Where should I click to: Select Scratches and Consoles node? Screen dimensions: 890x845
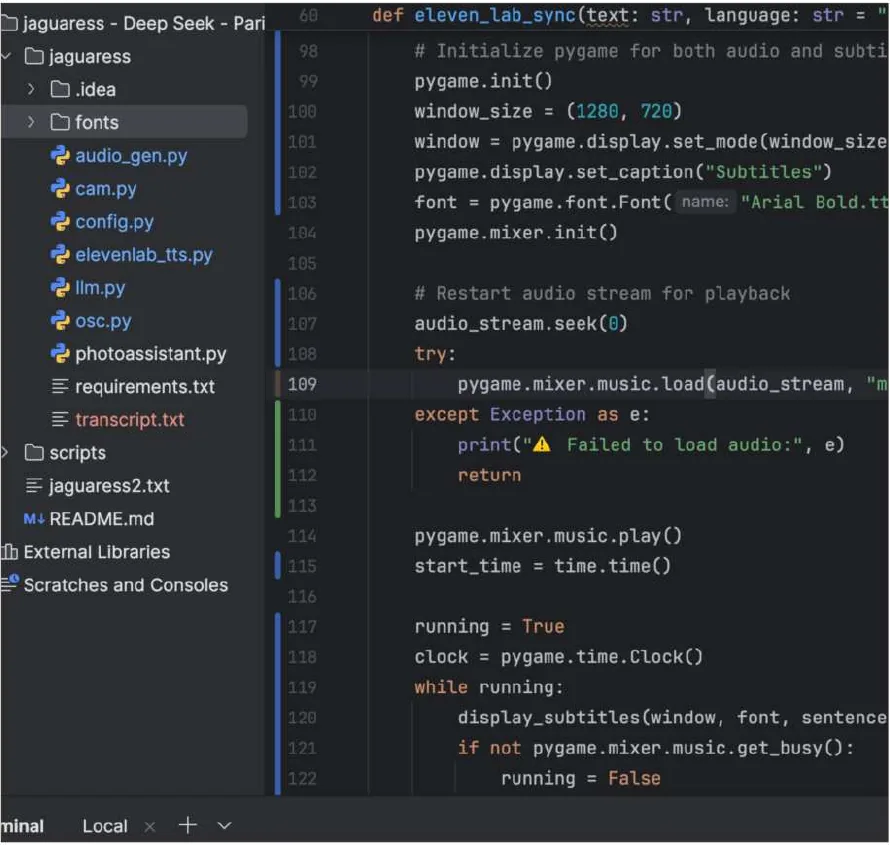pyautogui.click(x=125, y=585)
